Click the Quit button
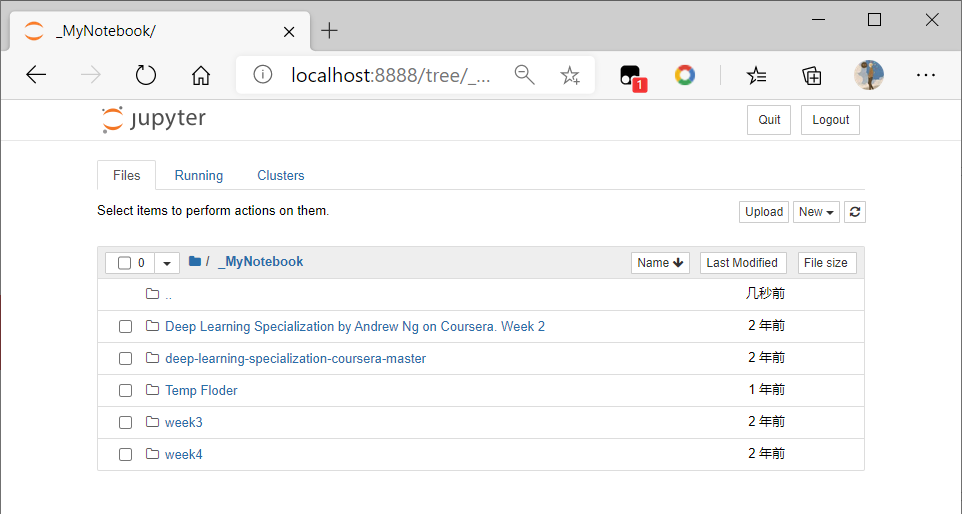This screenshot has width=962, height=514. pos(769,120)
